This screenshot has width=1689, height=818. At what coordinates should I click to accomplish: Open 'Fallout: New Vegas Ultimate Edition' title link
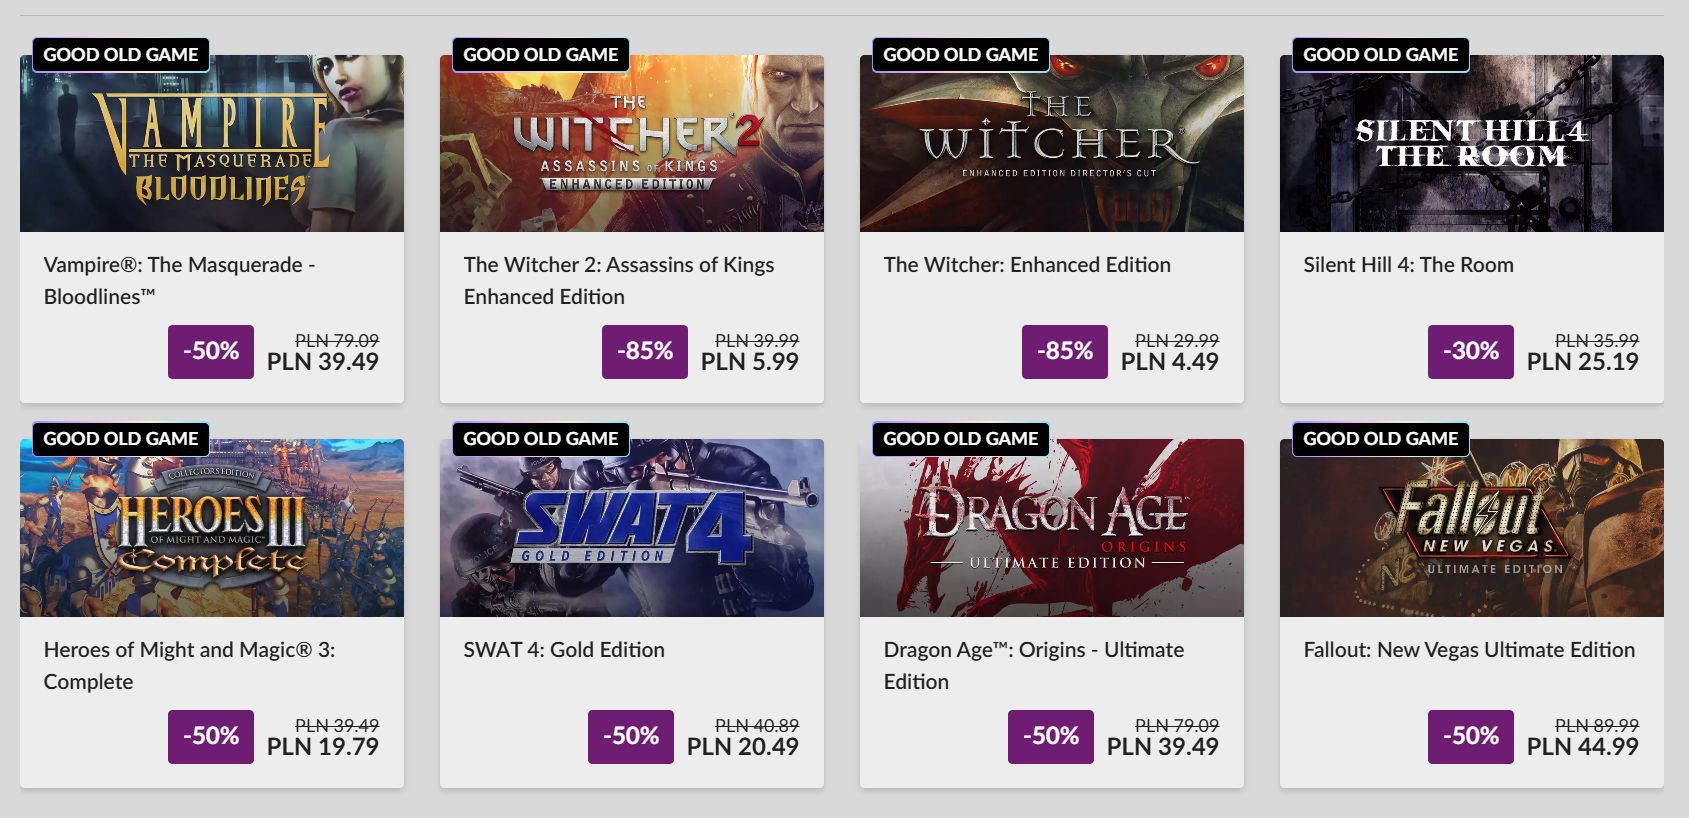pos(1469,650)
